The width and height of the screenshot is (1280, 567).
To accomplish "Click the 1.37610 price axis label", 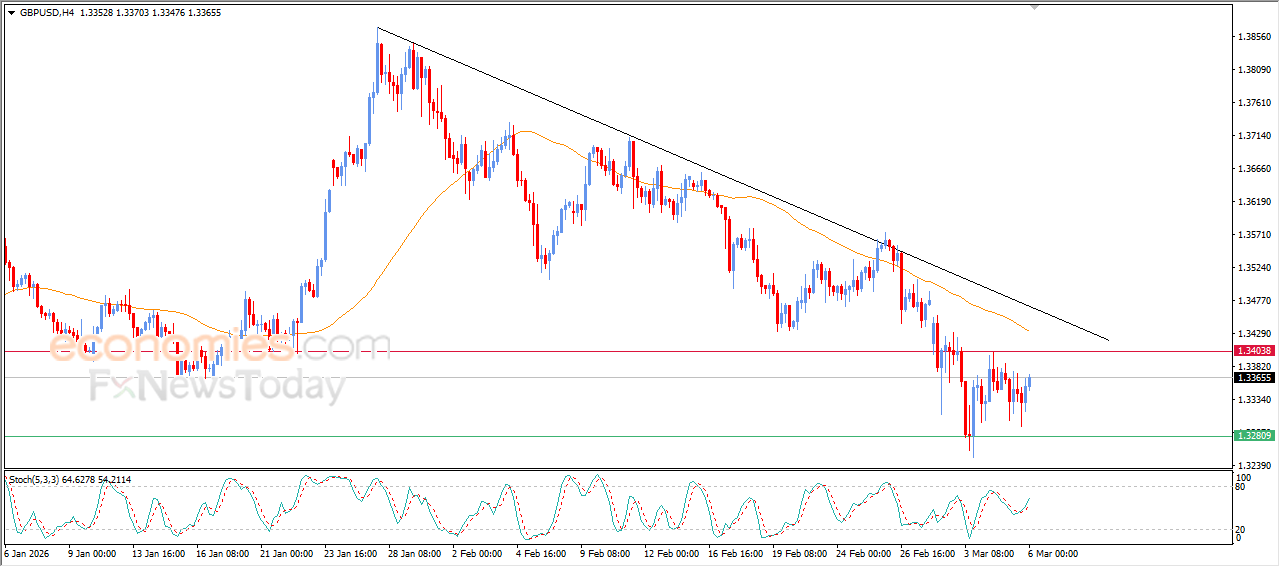I will coord(1254,103).
